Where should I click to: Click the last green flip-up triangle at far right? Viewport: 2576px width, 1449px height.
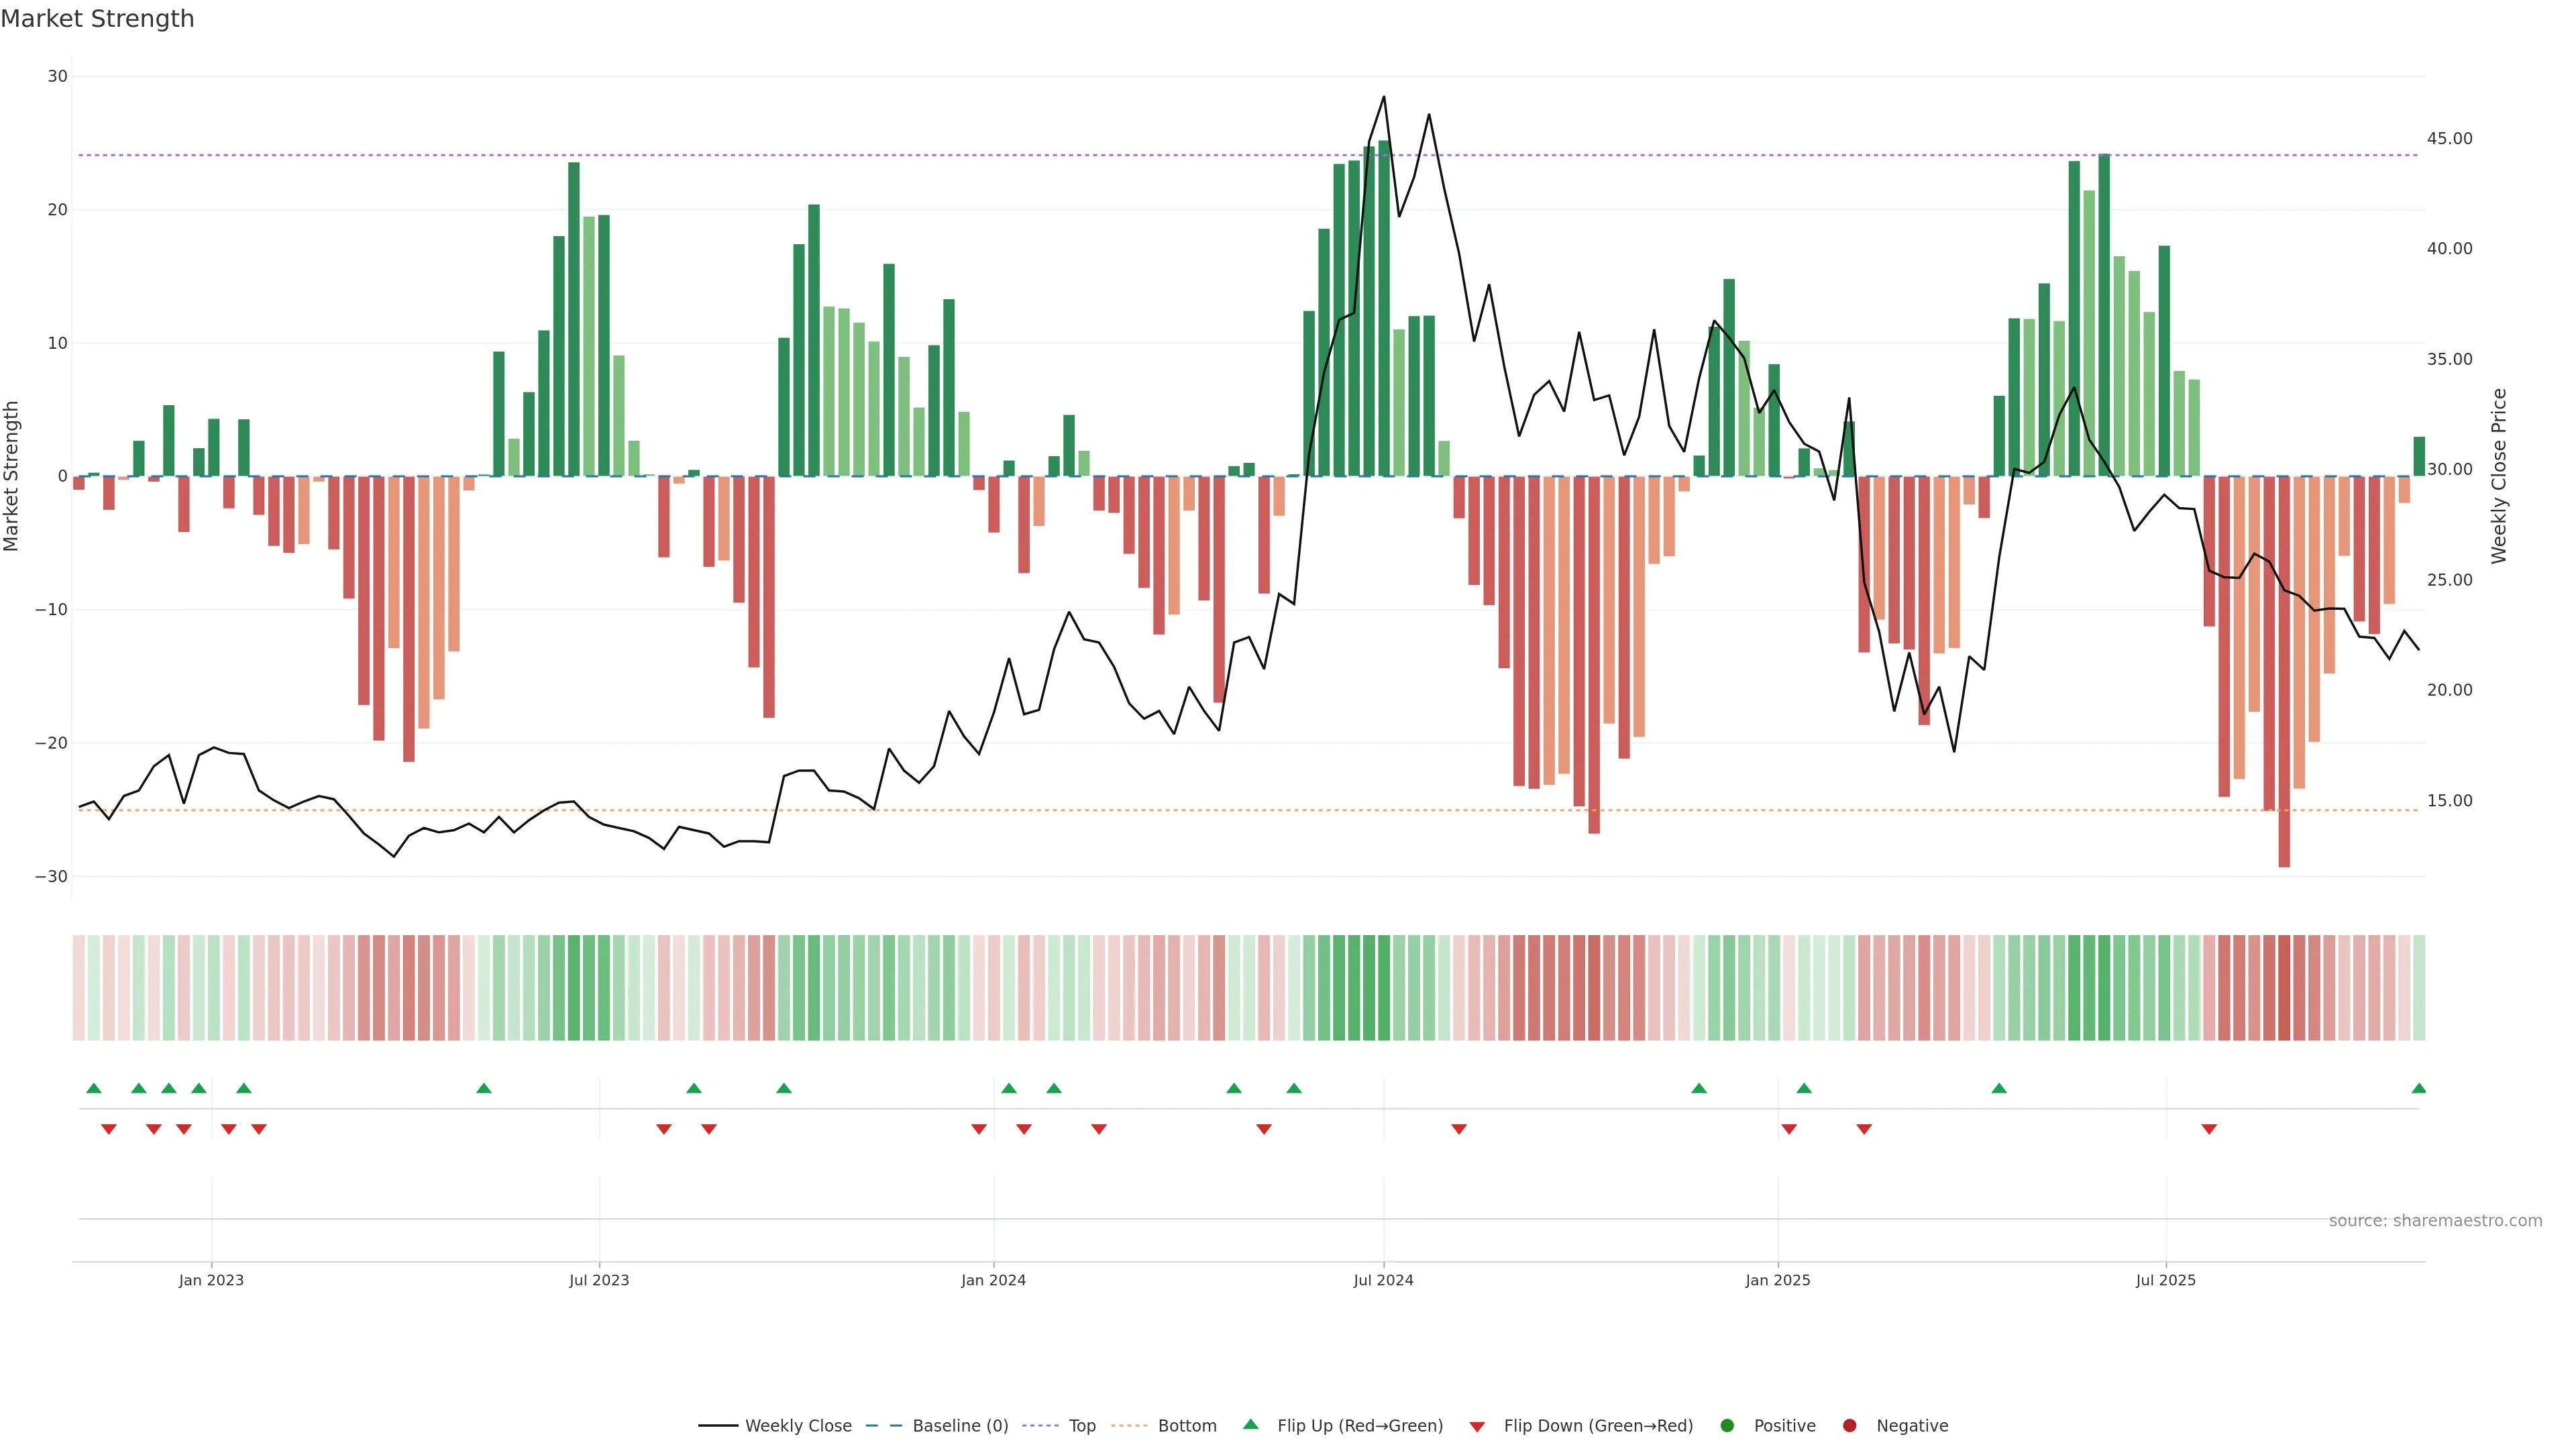[x=2418, y=1088]
